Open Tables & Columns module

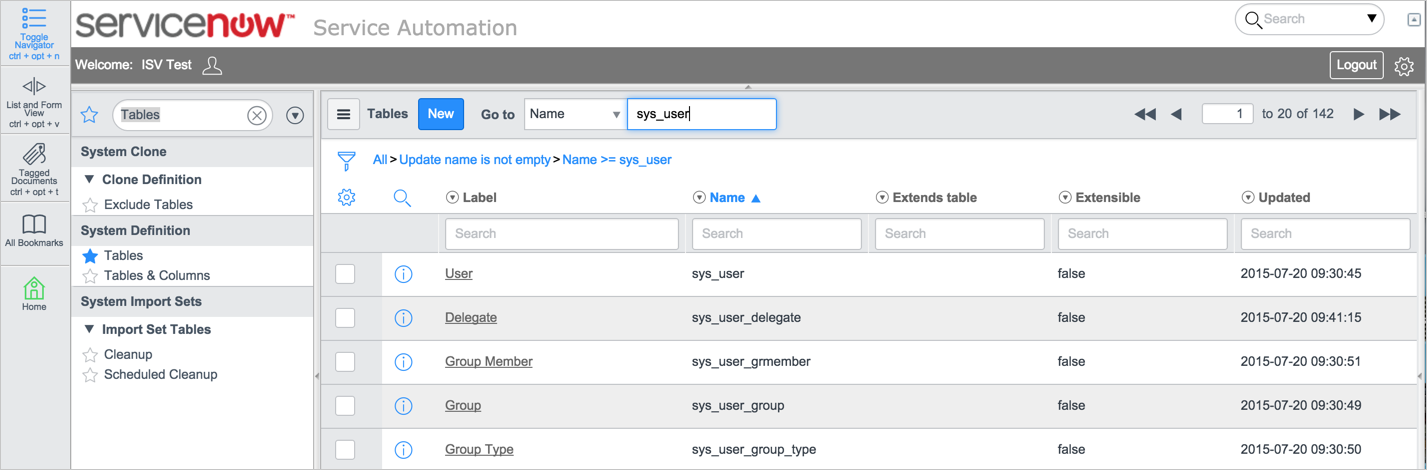coord(156,276)
